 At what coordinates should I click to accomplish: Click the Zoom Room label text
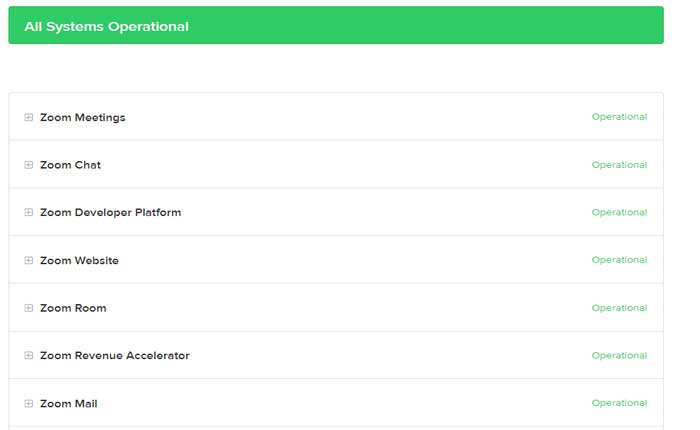[x=73, y=308]
